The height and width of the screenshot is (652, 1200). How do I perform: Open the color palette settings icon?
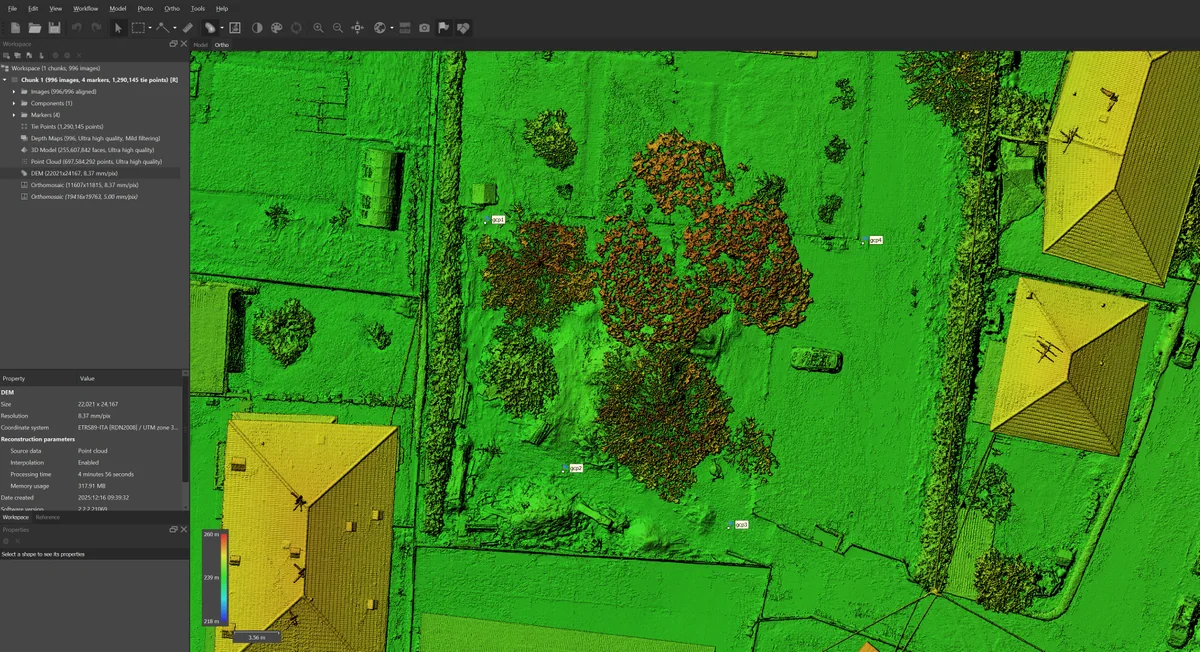point(277,28)
